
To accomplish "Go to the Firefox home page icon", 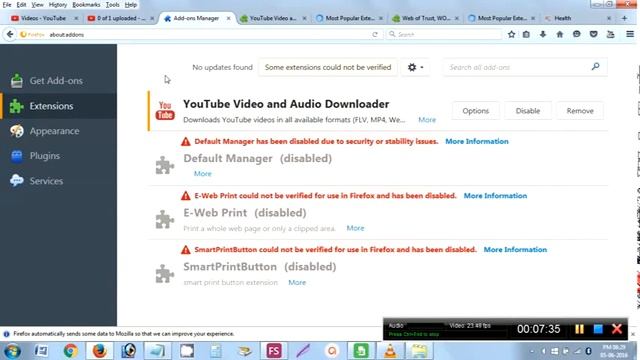I will point(560,35).
